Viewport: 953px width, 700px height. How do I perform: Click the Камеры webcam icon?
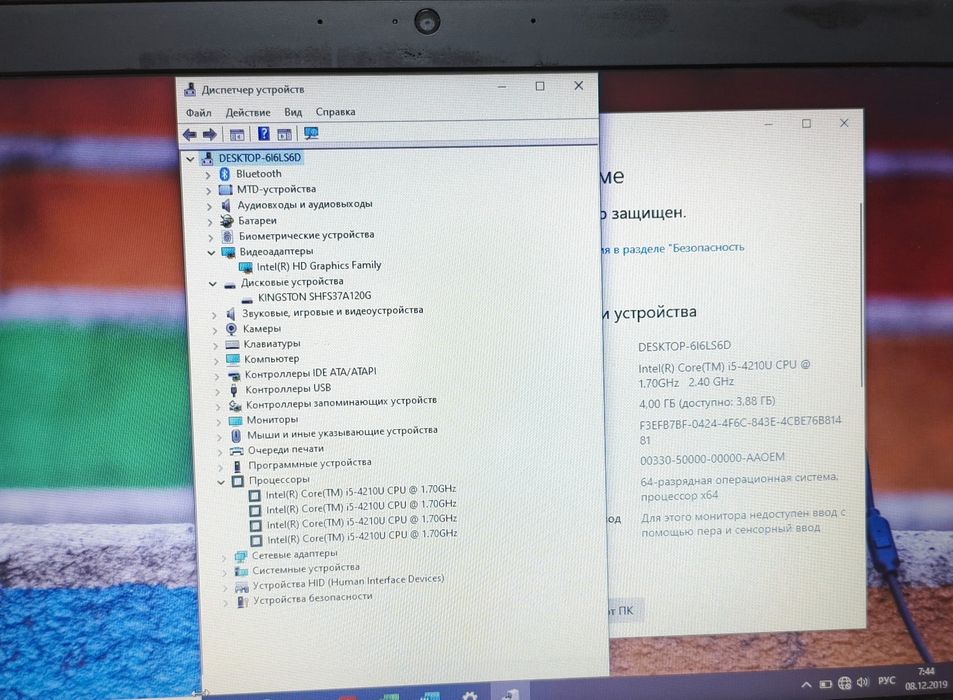coord(232,329)
